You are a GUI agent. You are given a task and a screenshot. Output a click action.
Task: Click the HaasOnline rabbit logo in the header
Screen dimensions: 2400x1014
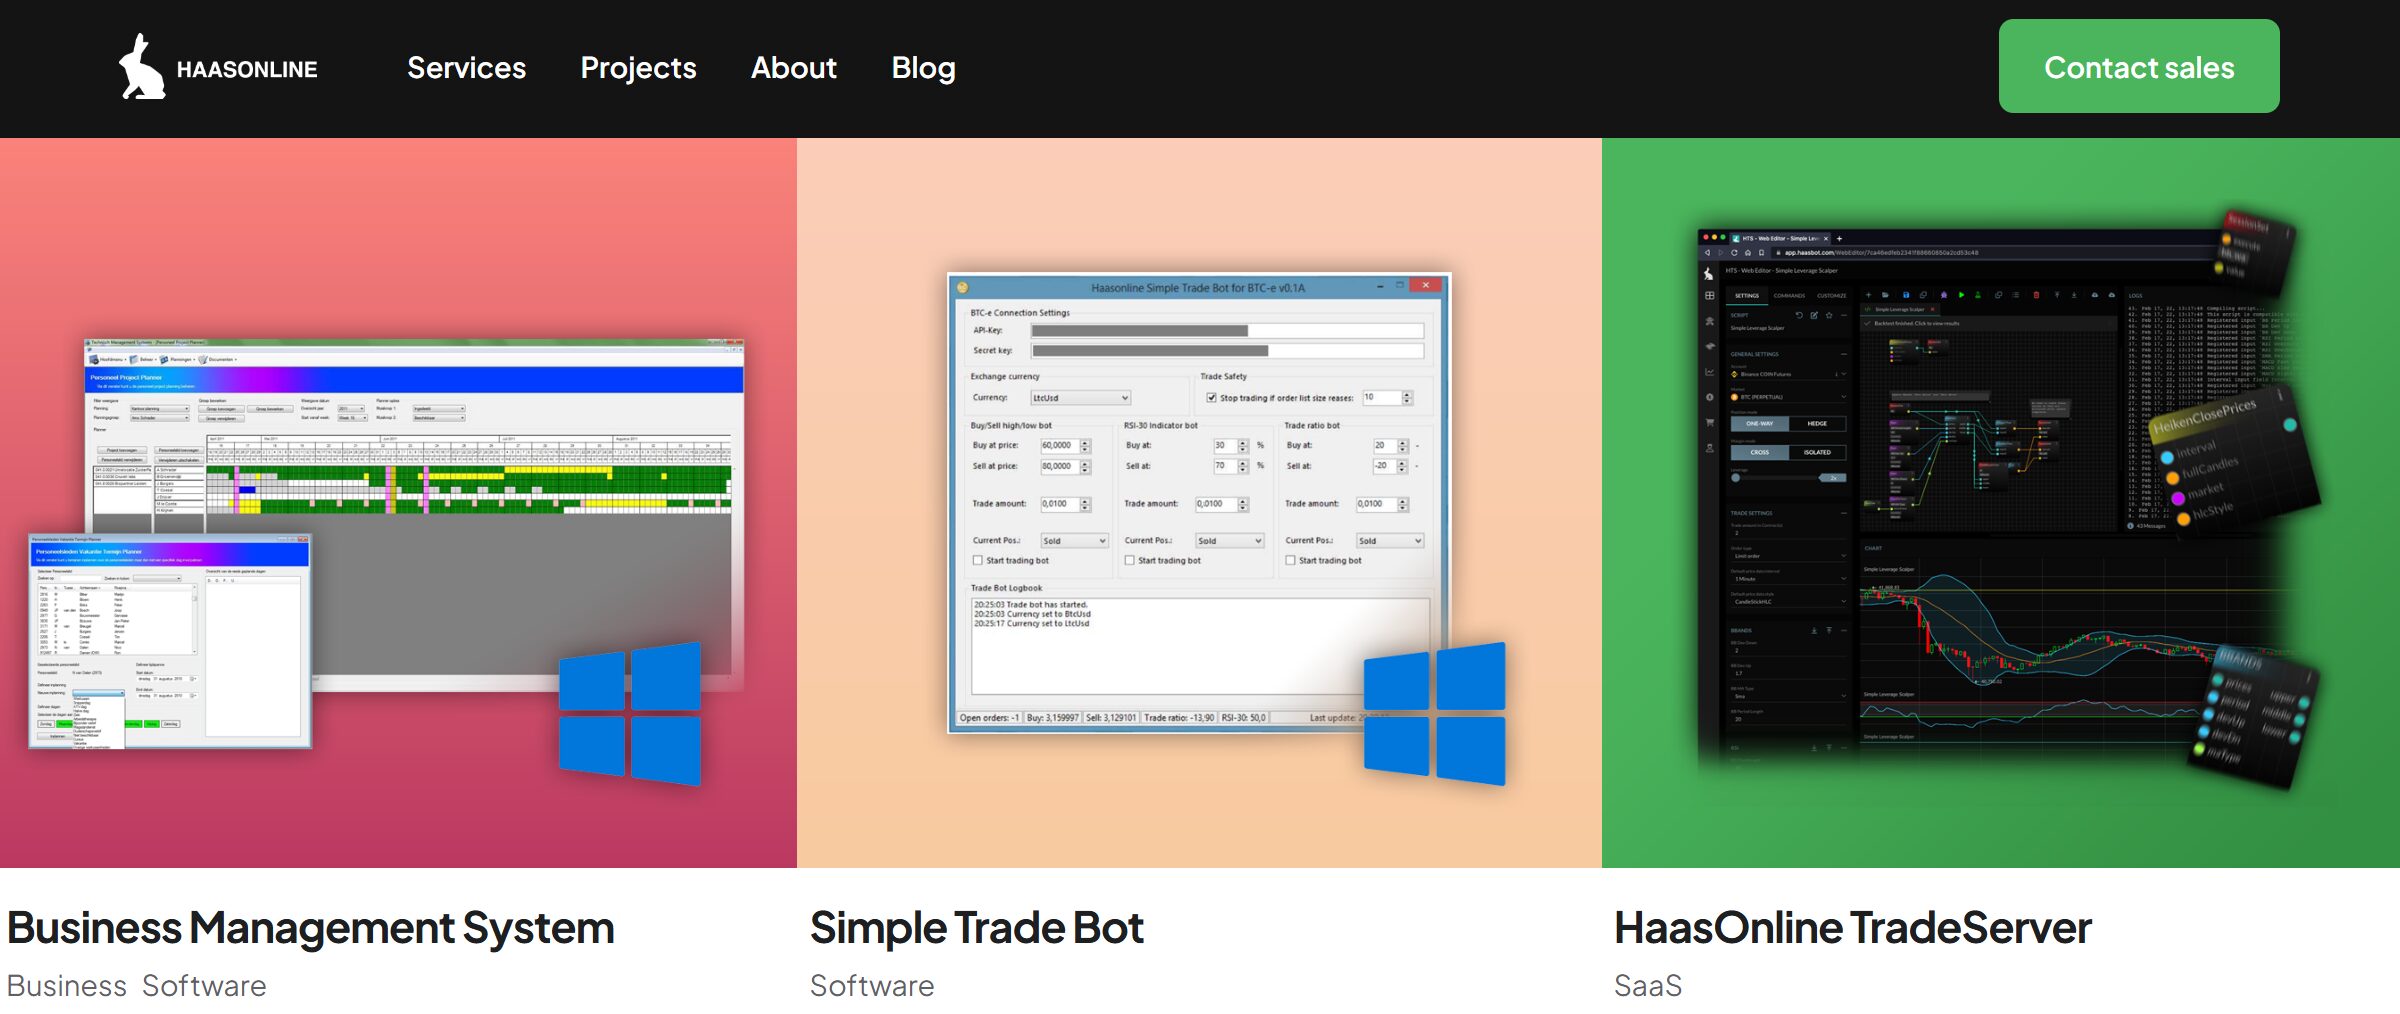coord(145,67)
